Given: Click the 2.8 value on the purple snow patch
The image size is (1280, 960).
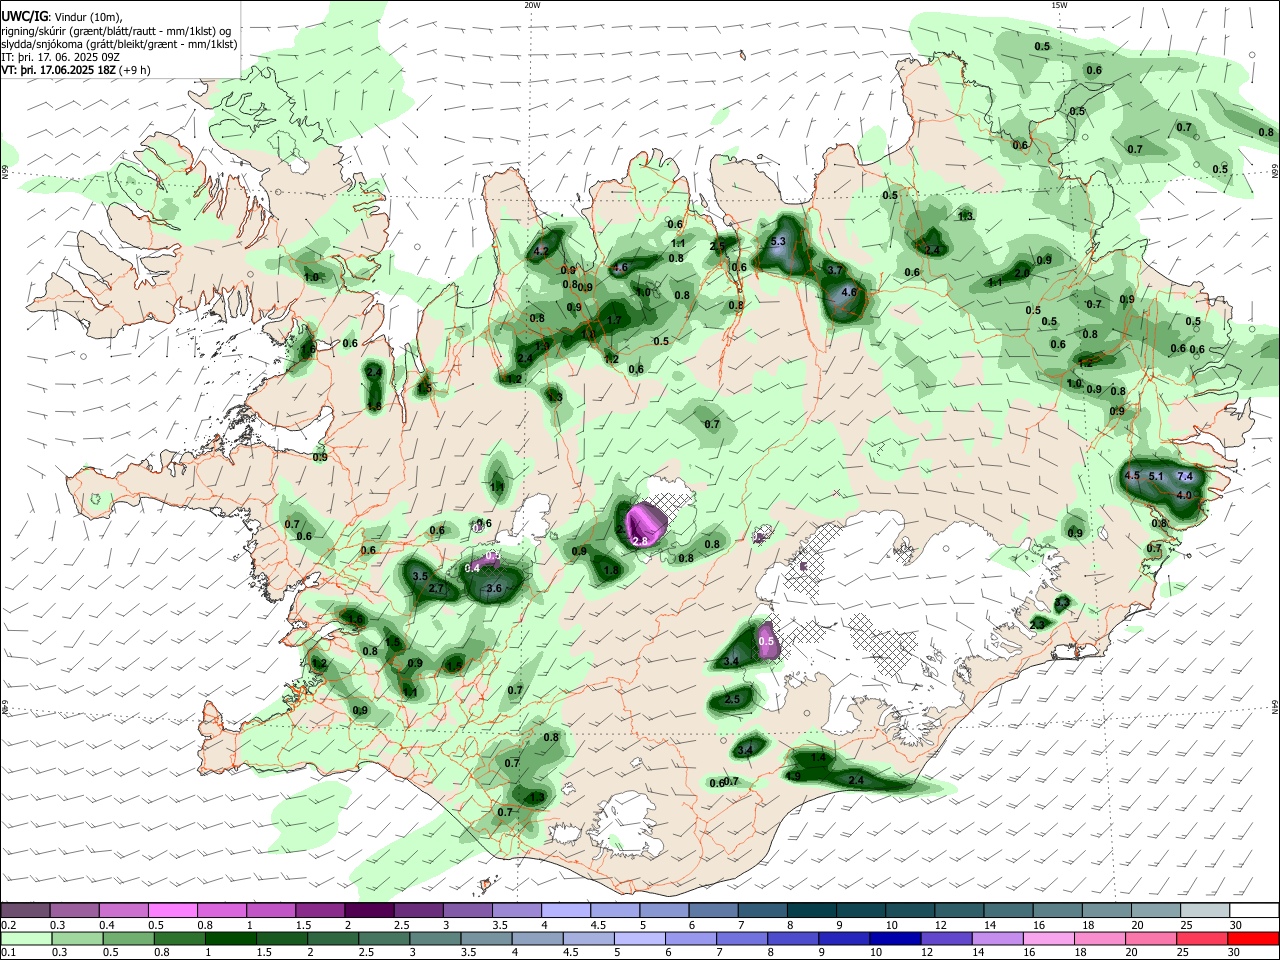Looking at the screenshot, I should [x=641, y=541].
